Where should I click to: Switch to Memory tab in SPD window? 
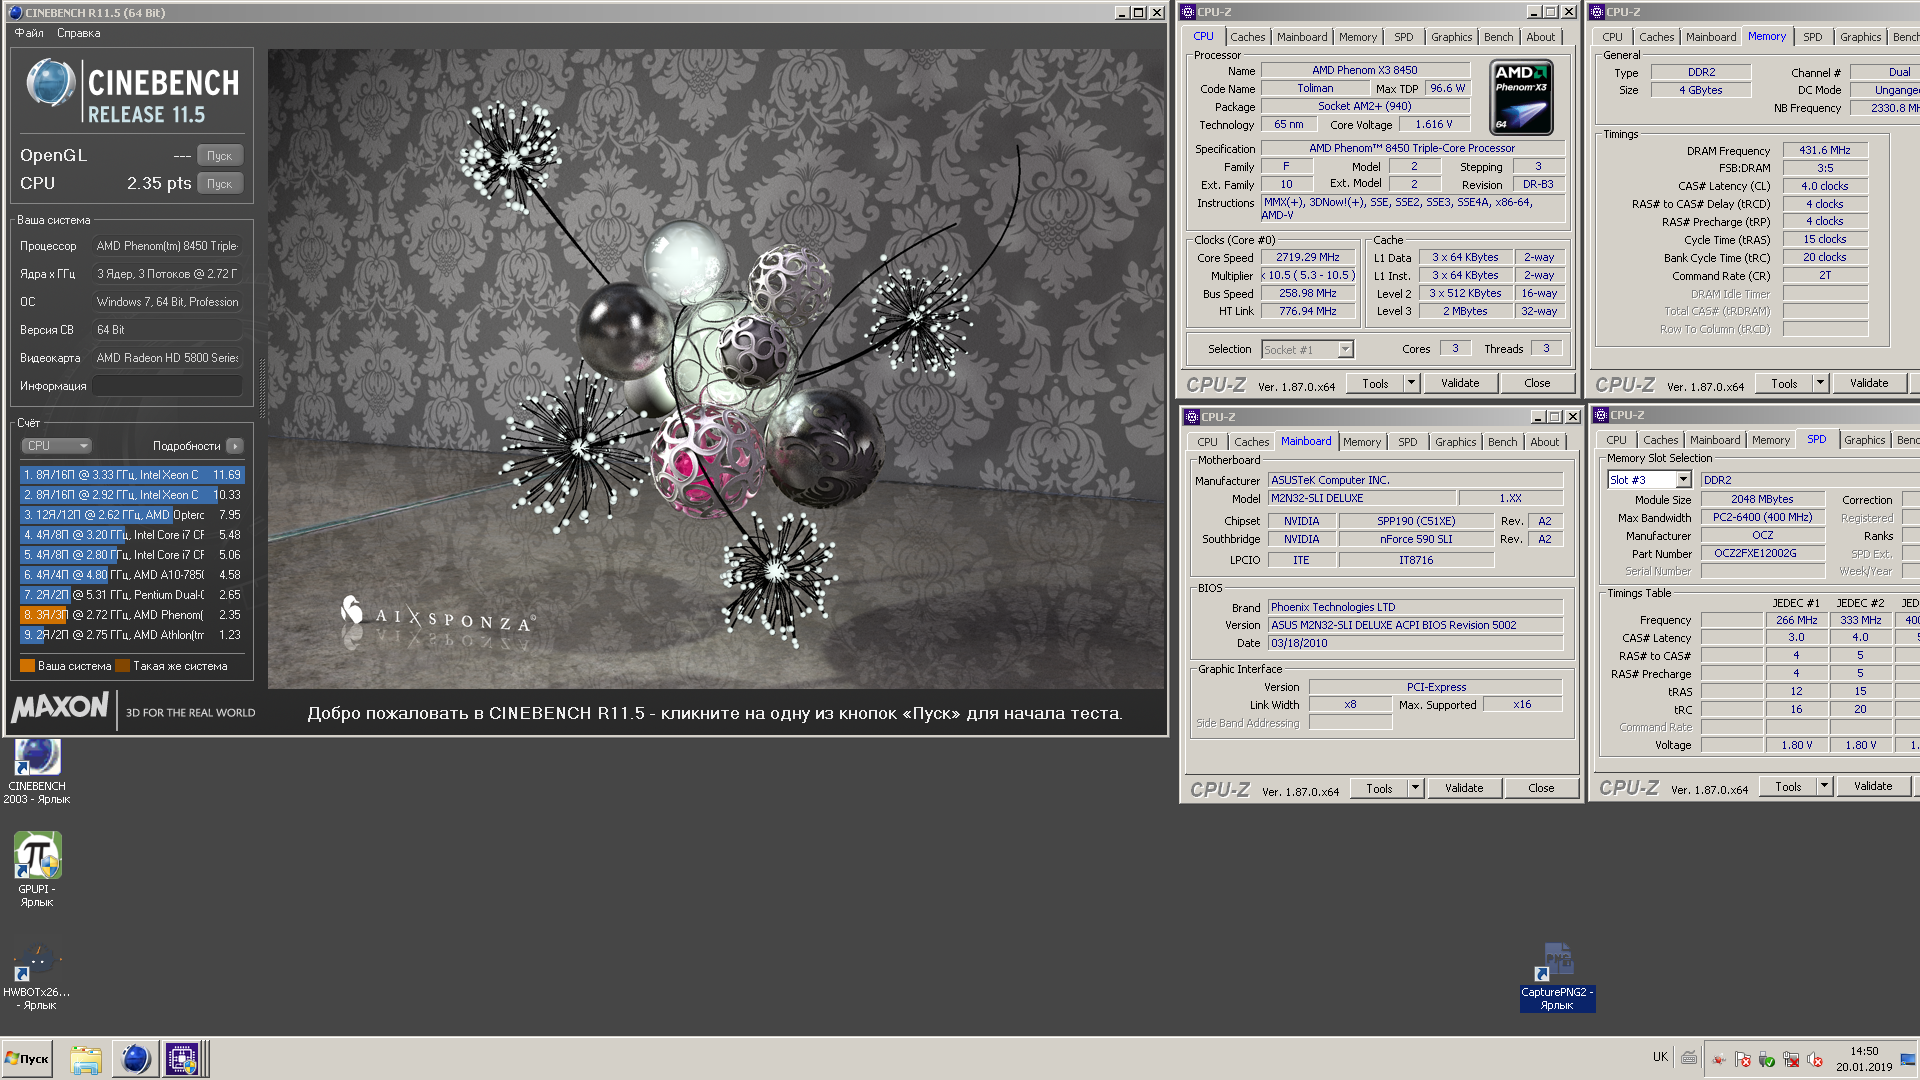pyautogui.click(x=1771, y=440)
